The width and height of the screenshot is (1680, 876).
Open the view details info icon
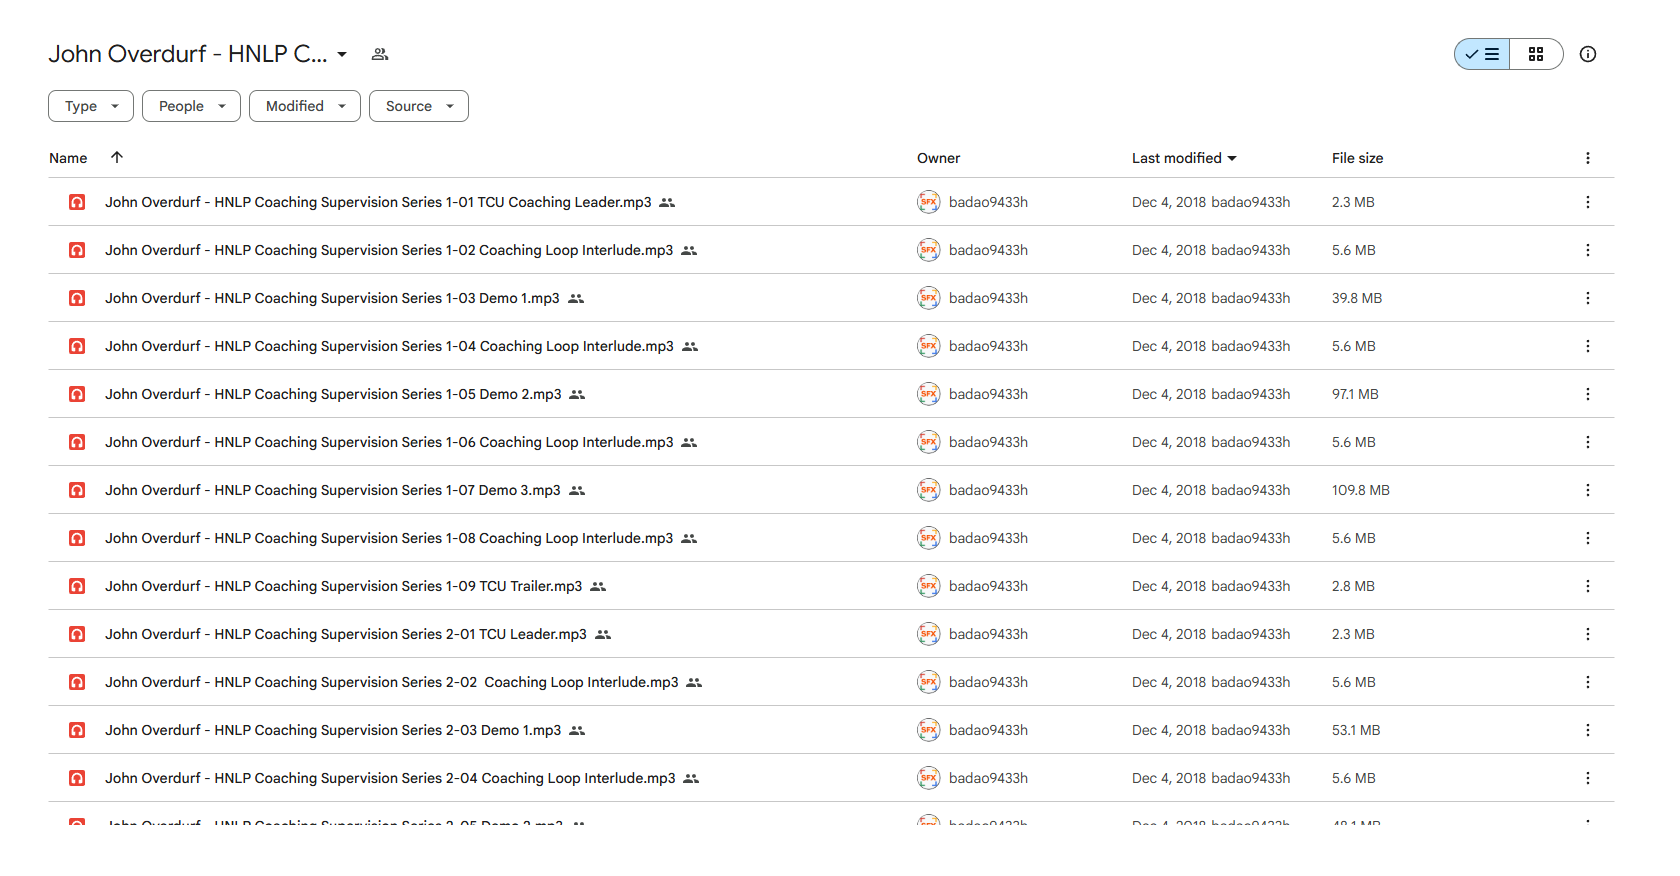(1588, 54)
